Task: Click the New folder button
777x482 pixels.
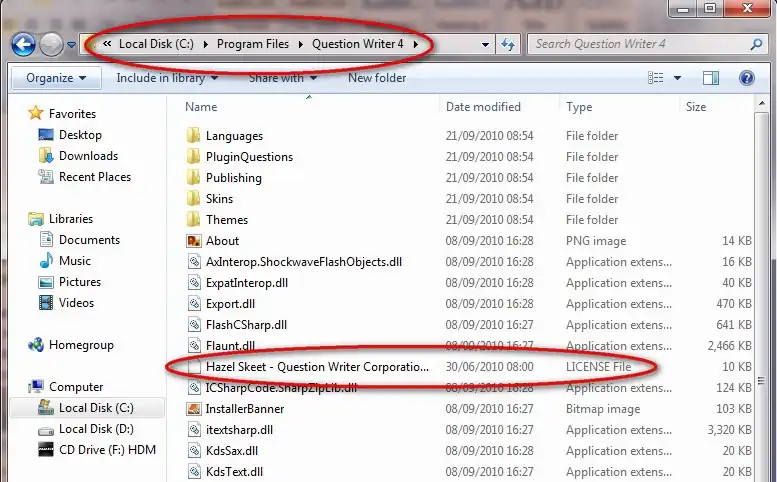Action: click(377, 78)
